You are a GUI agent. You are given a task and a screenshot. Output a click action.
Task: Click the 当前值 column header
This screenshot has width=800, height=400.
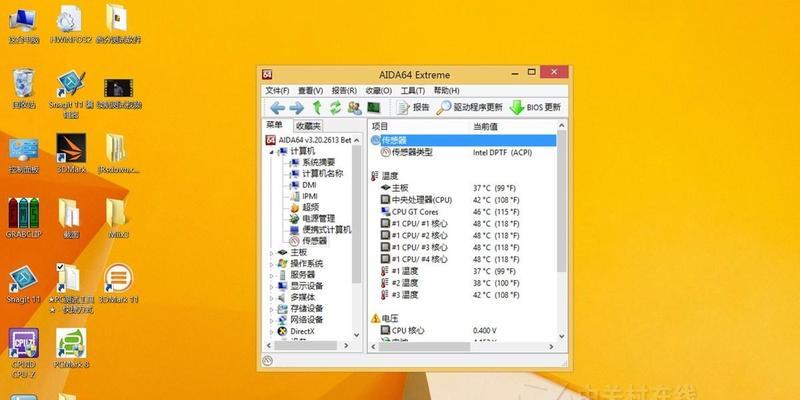point(485,126)
